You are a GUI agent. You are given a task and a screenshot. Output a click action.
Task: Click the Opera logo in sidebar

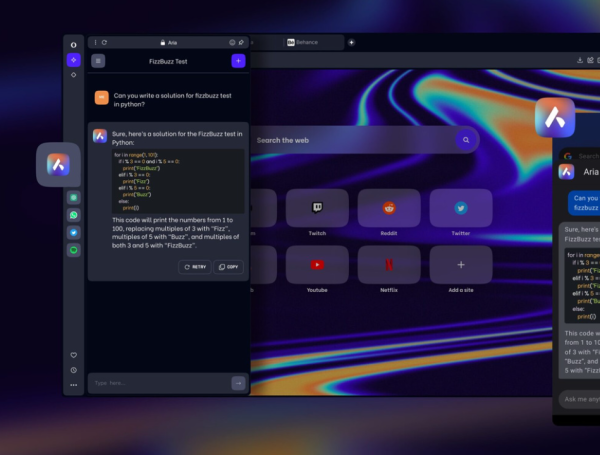click(x=73, y=44)
